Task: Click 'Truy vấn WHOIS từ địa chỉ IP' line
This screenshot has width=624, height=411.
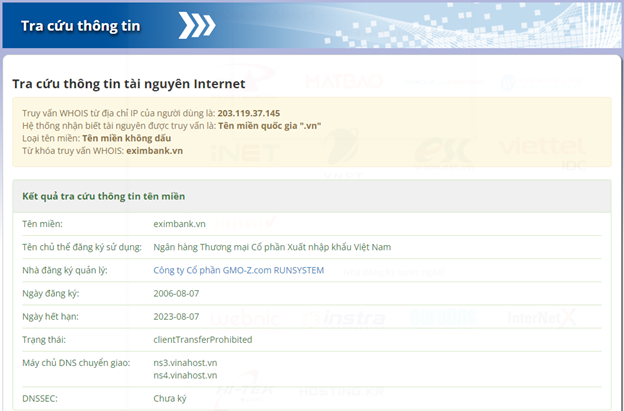Action: coord(151,113)
